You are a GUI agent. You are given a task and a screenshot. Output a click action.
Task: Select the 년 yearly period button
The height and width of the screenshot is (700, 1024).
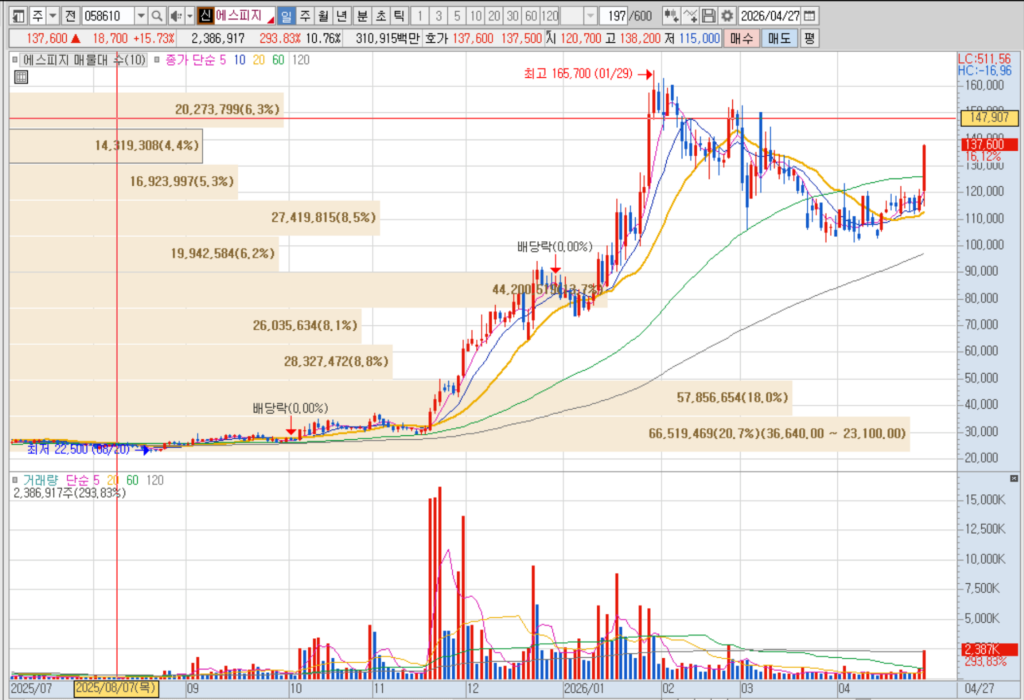342,16
